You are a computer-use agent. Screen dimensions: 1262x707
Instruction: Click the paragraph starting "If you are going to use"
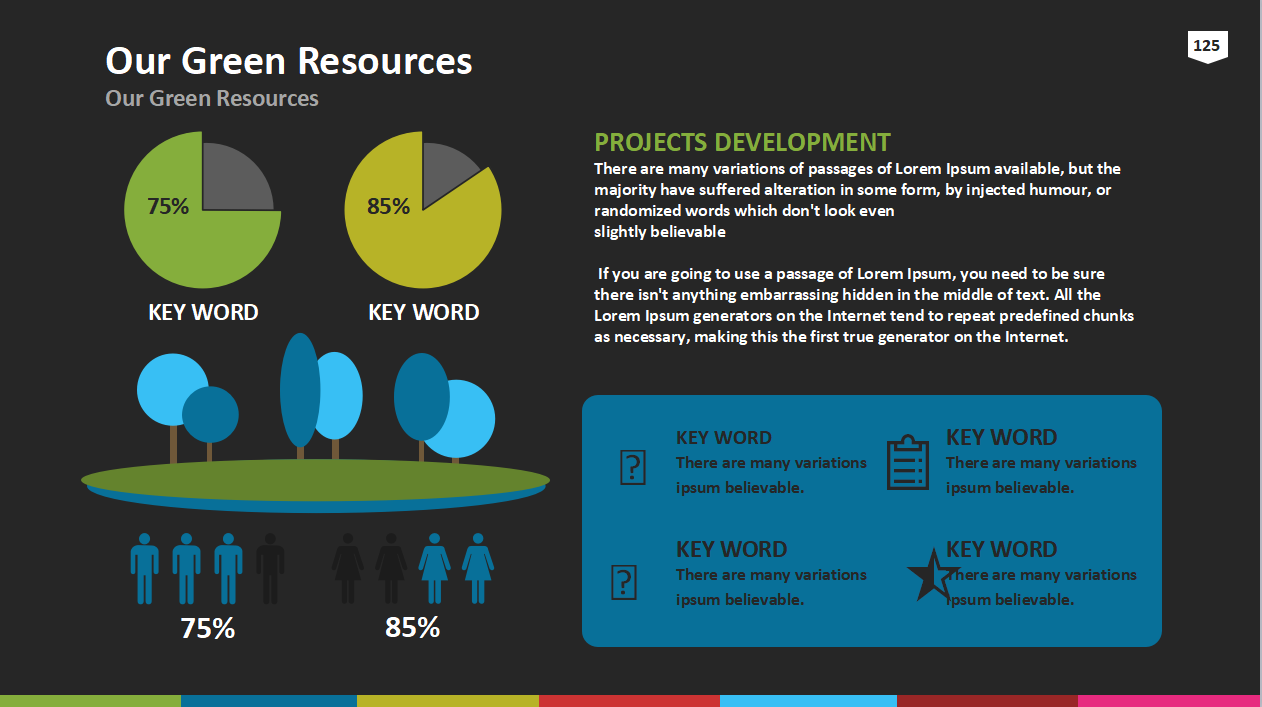point(864,305)
